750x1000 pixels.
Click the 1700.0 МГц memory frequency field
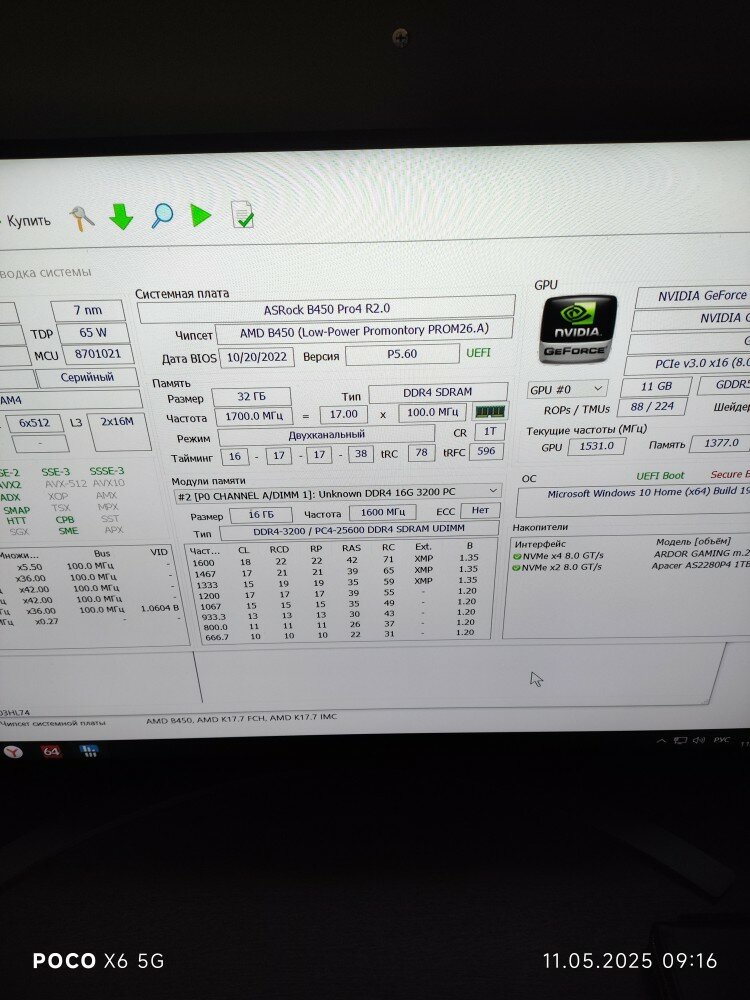click(x=254, y=416)
